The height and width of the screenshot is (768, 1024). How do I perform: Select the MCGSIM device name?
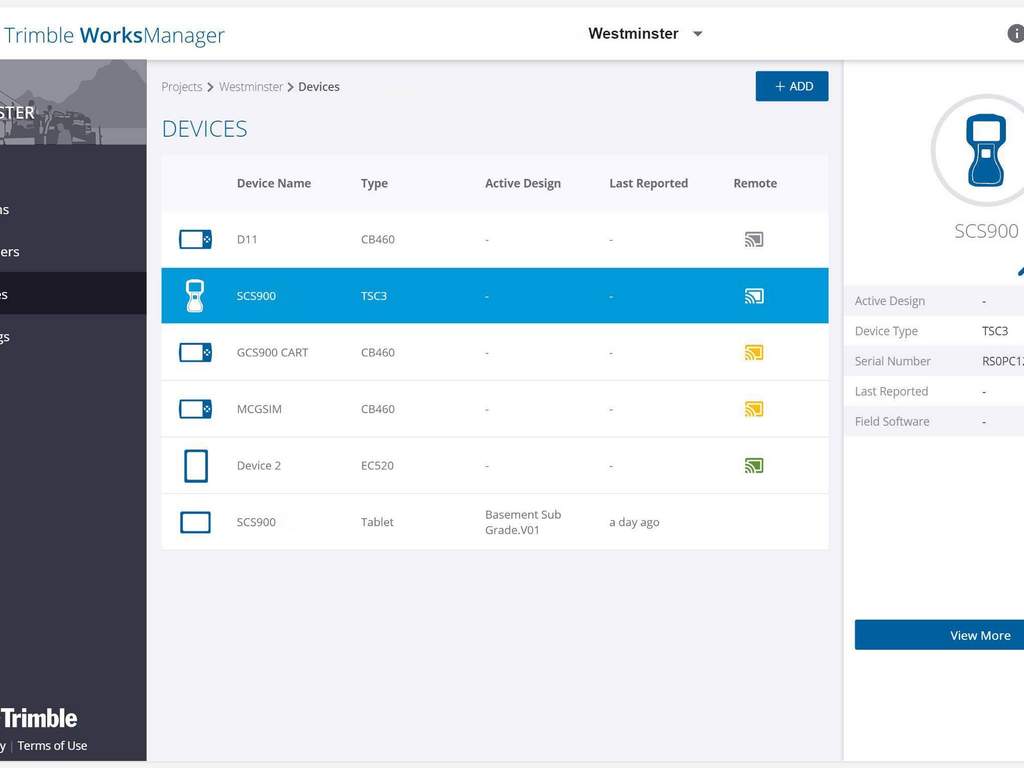[259, 409]
